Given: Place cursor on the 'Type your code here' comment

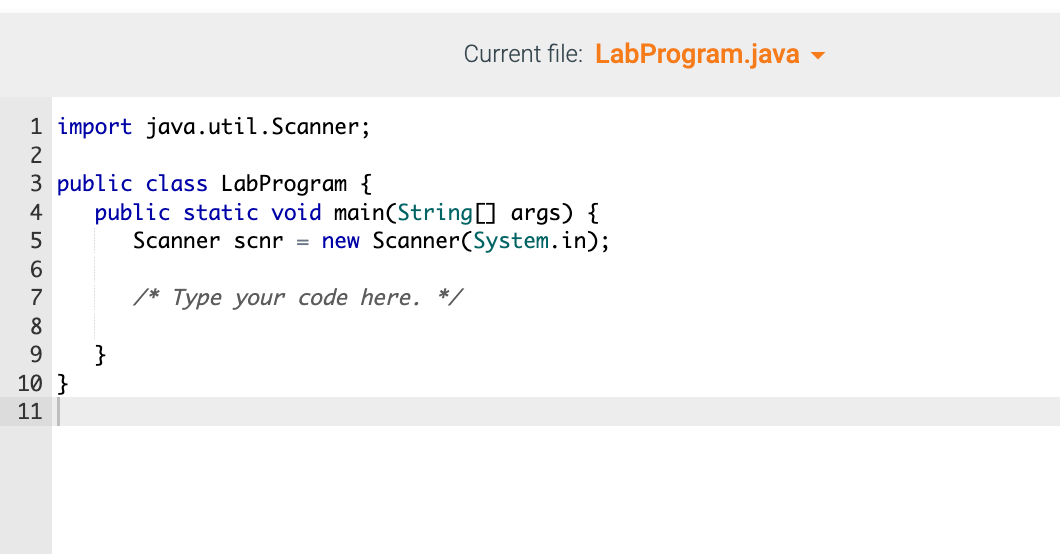Looking at the screenshot, I should (x=297, y=297).
